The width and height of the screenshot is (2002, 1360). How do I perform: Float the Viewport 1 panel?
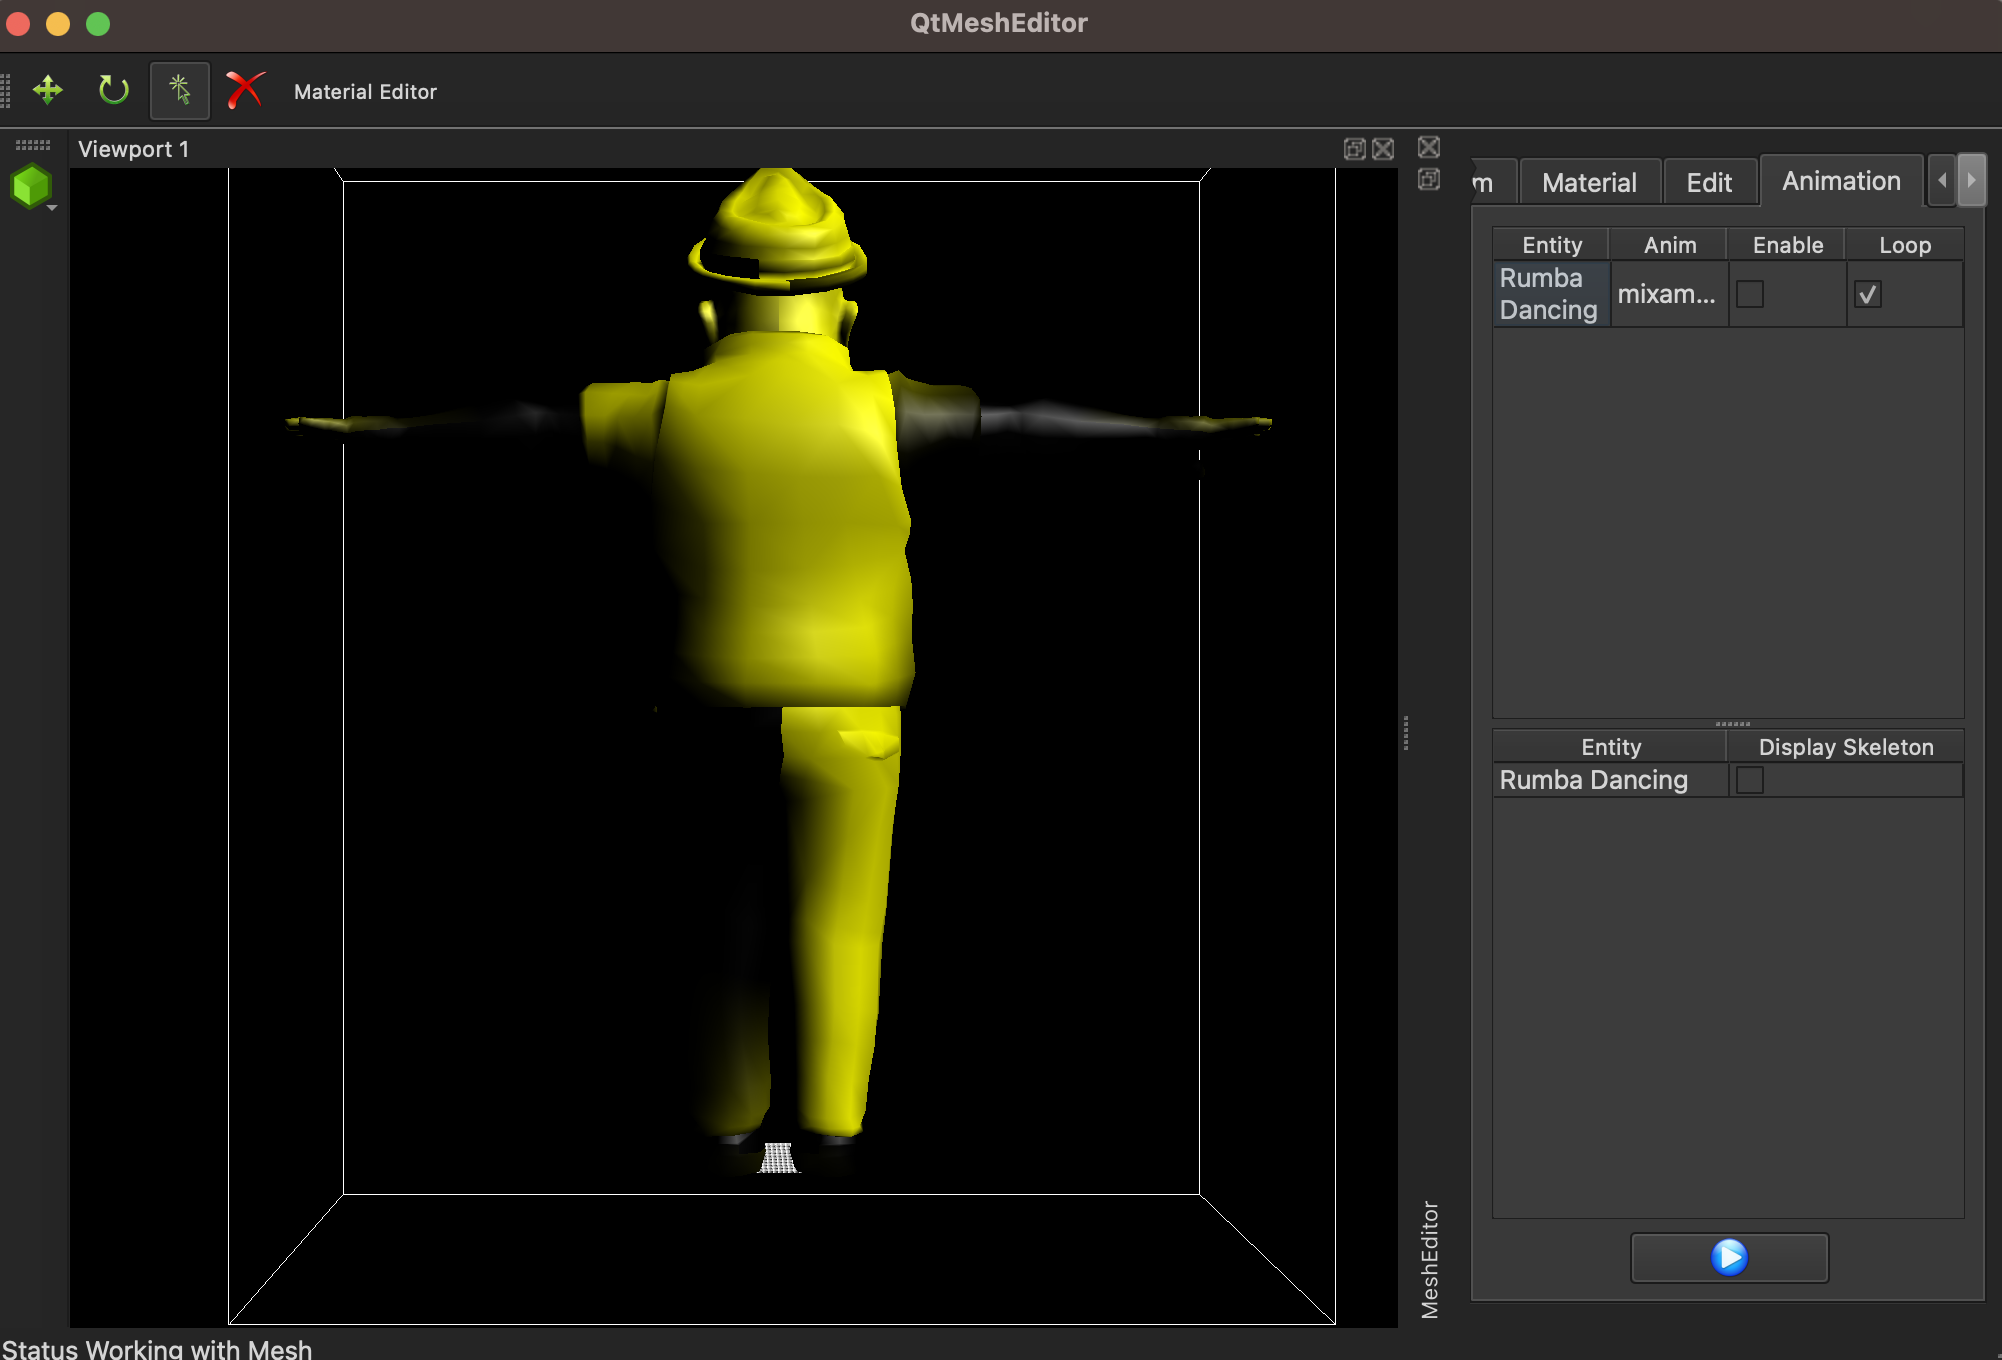click(x=1354, y=149)
